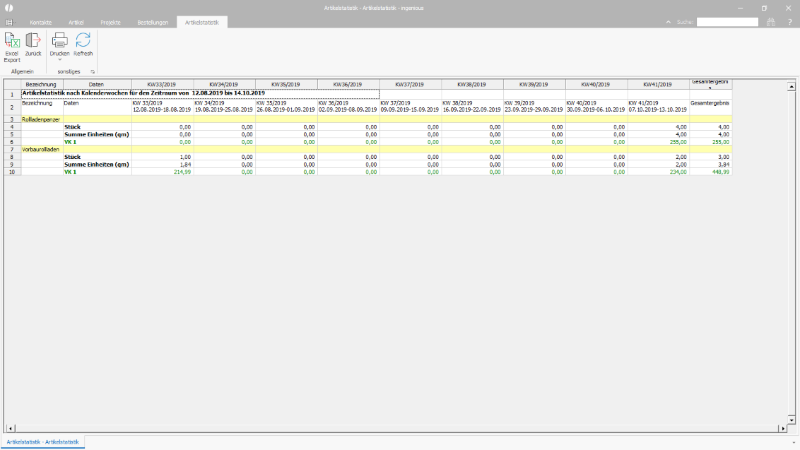Select the Vorbaurollladen group row
Image resolution: width=800 pixels, height=450 pixels.
376,149
